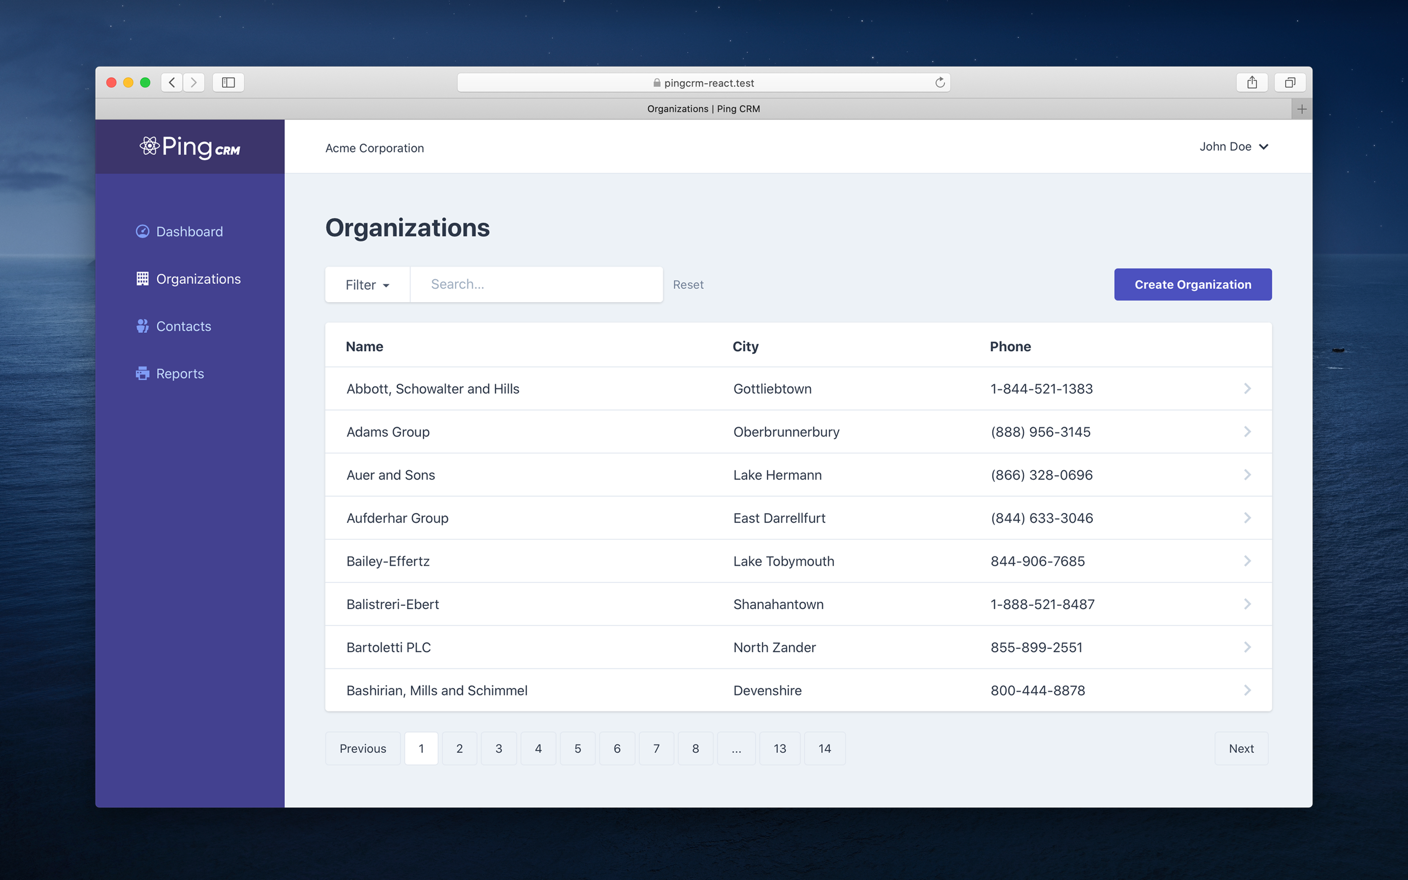Select the Organizations building icon in sidebar

(x=142, y=279)
